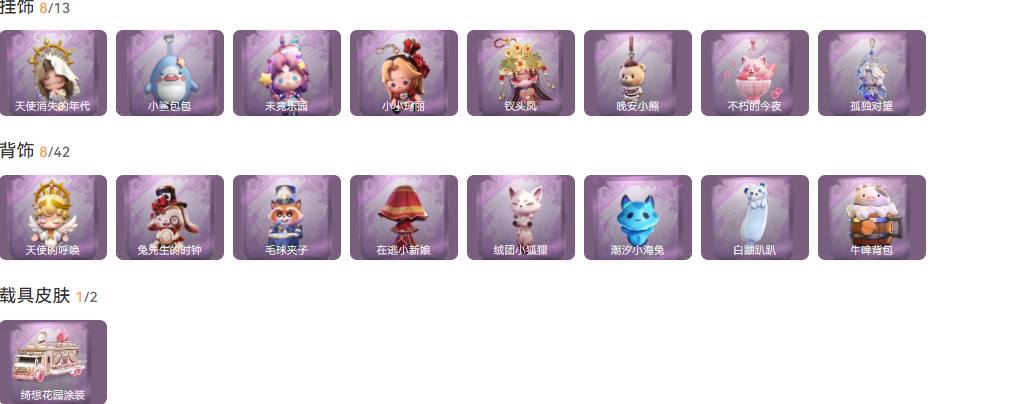Open the 白鼬趴趴 back accessory
The image size is (1031, 404).
pos(755,218)
